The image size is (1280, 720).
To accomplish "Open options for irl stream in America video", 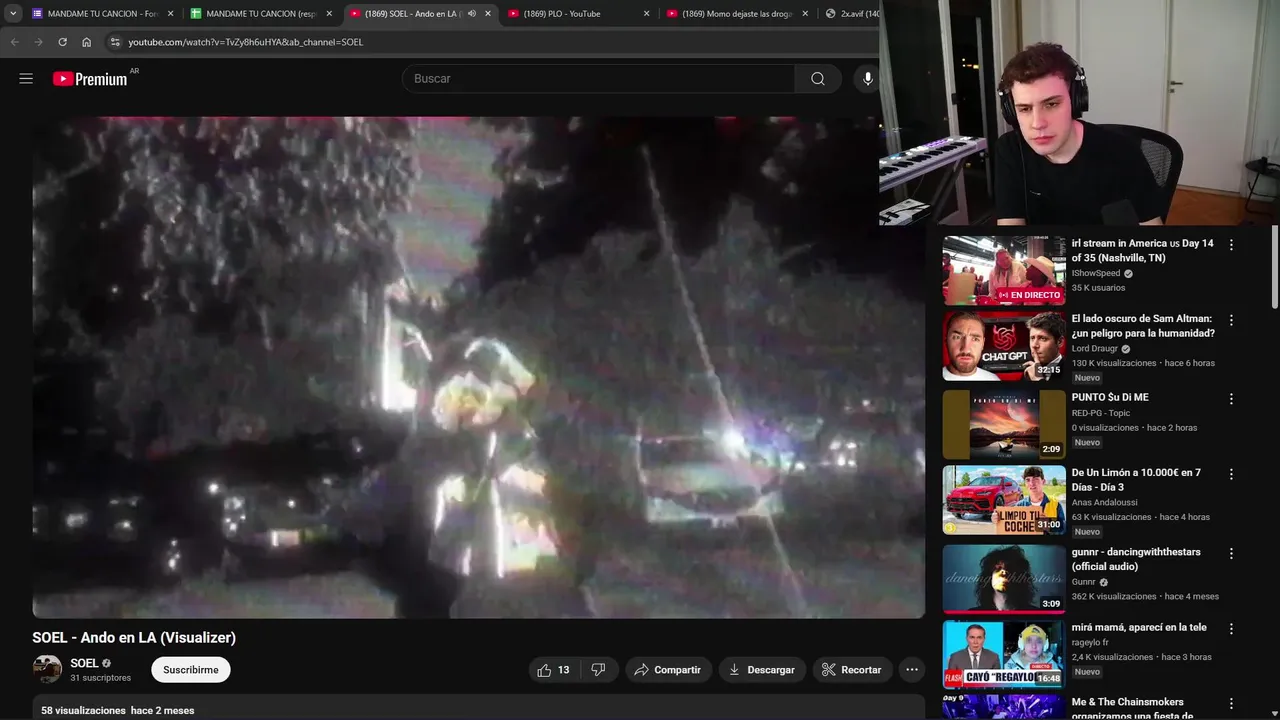I will click(x=1231, y=244).
